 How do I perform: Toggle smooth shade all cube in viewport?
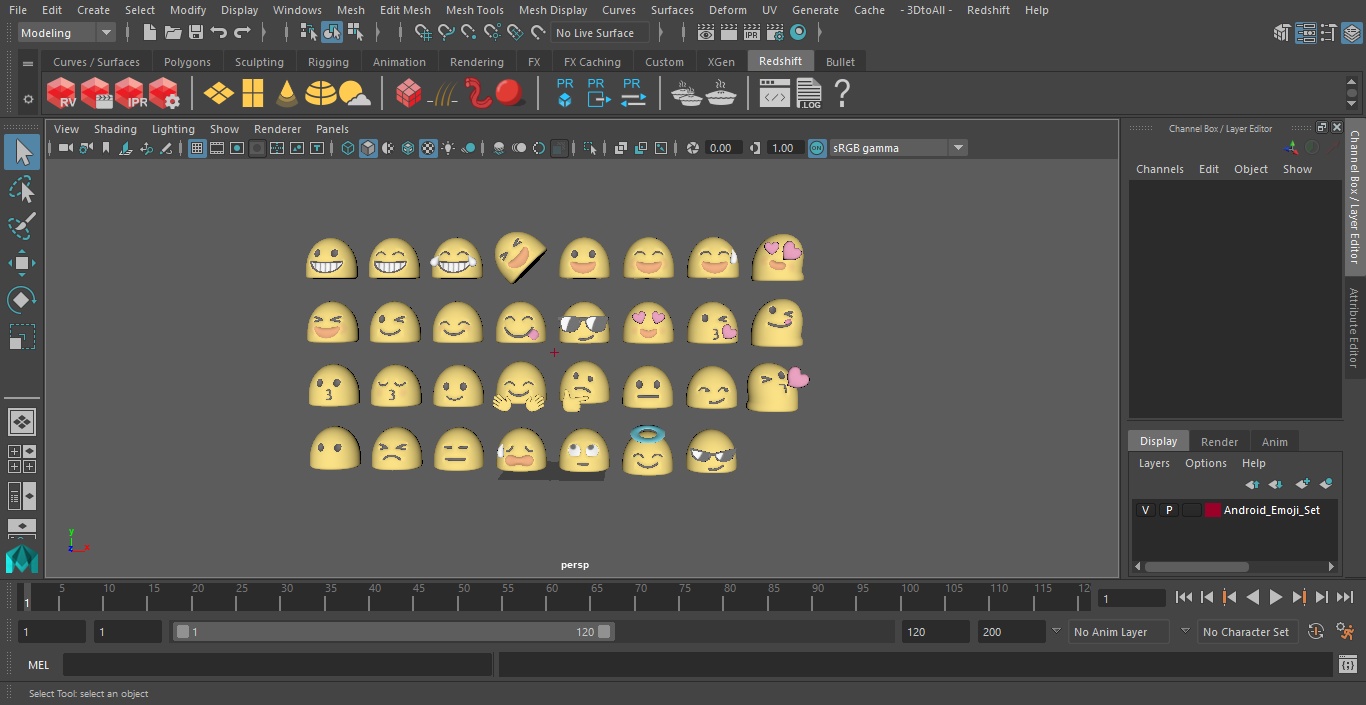point(368,148)
